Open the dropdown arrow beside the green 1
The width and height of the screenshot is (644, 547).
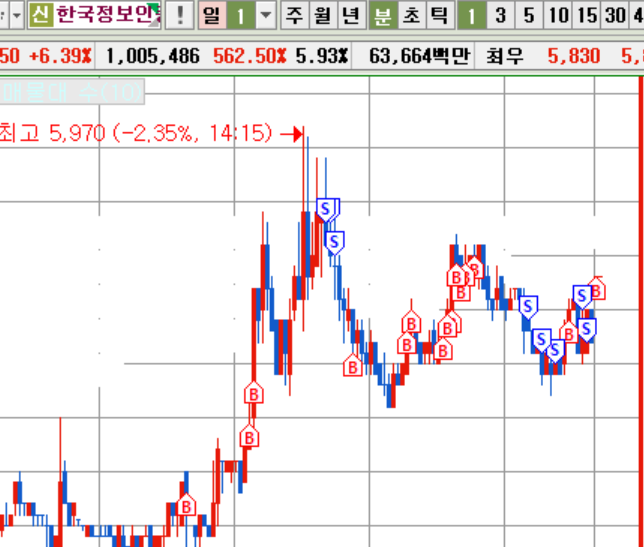pyautogui.click(x=265, y=14)
